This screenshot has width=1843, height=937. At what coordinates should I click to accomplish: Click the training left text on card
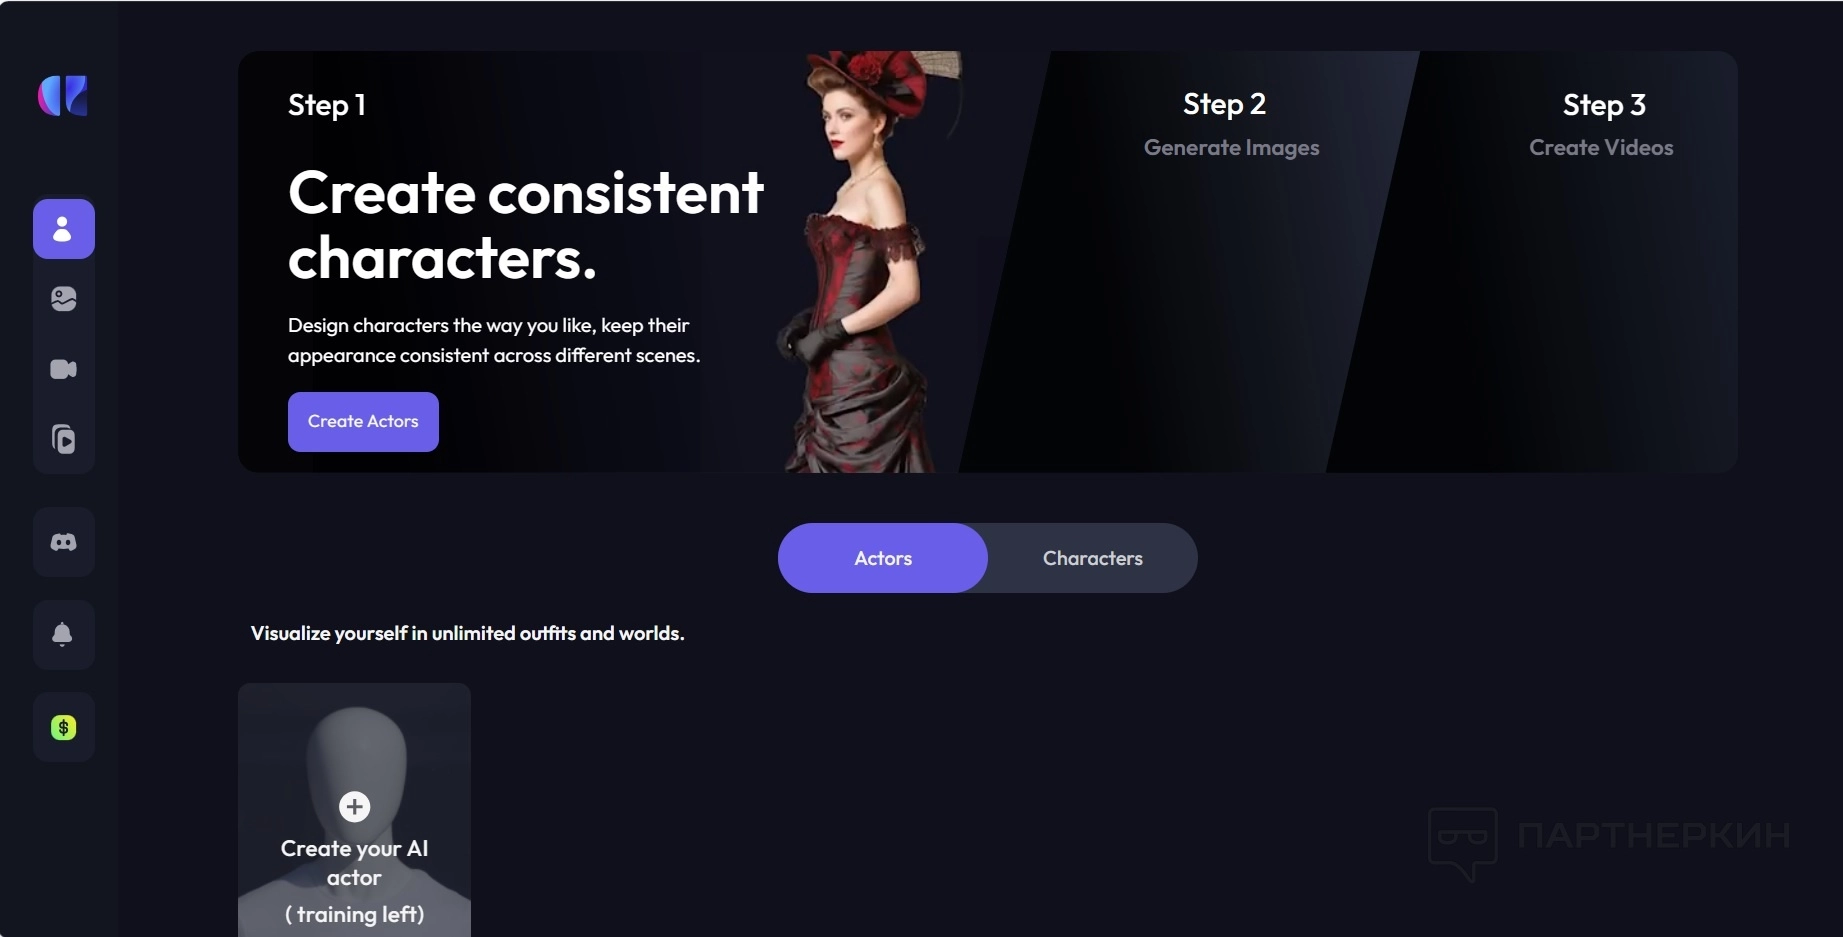tap(355, 914)
